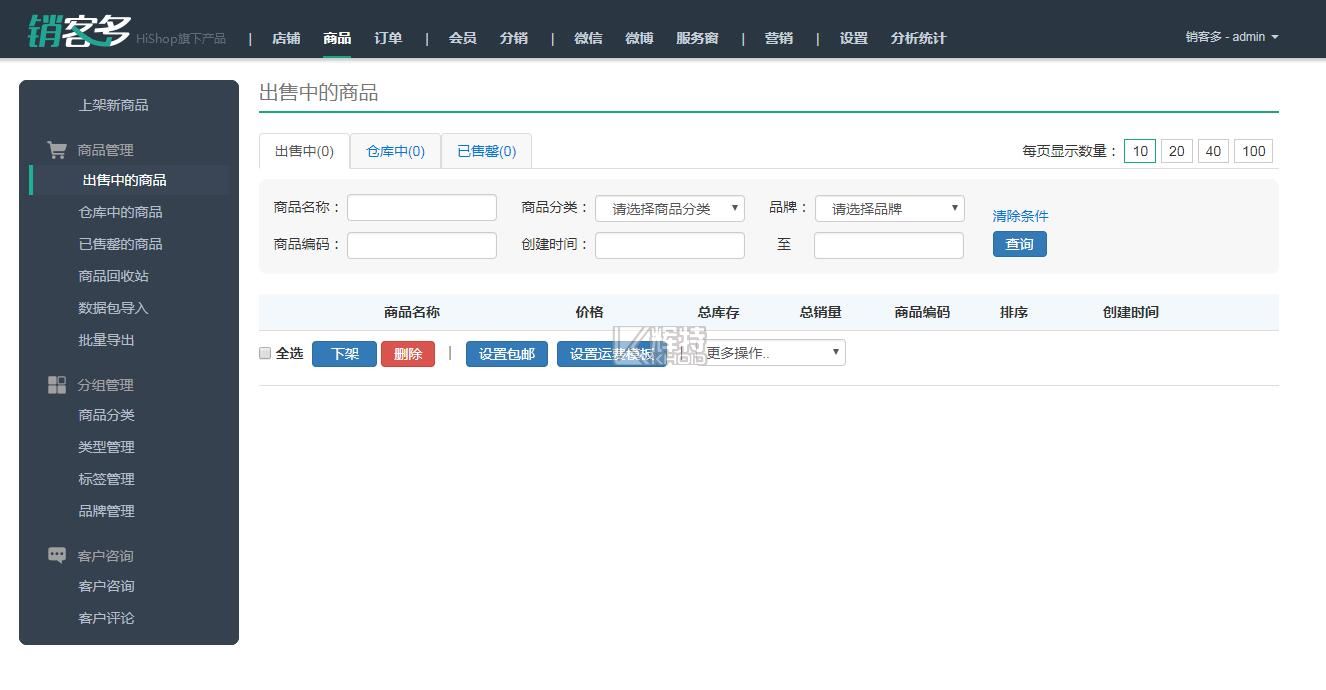This screenshot has width=1326, height=690.
Task: Click the grid icon beside 分组管理
Action: pyautogui.click(x=57, y=384)
